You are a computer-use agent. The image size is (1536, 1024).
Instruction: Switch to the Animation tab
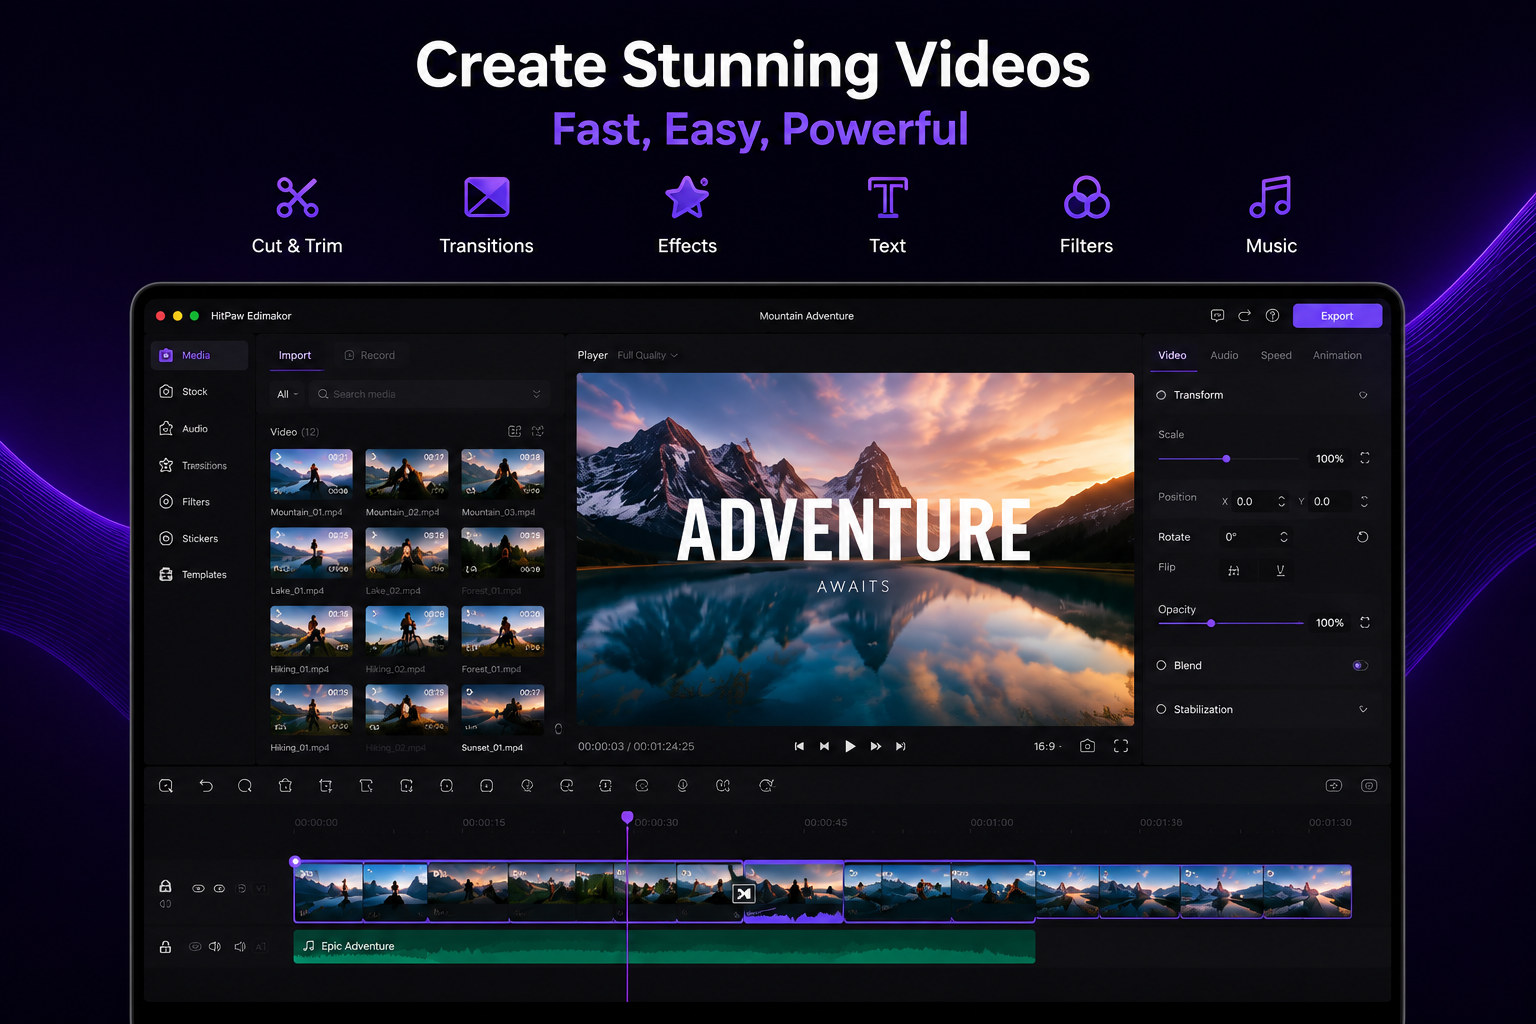1337,356
